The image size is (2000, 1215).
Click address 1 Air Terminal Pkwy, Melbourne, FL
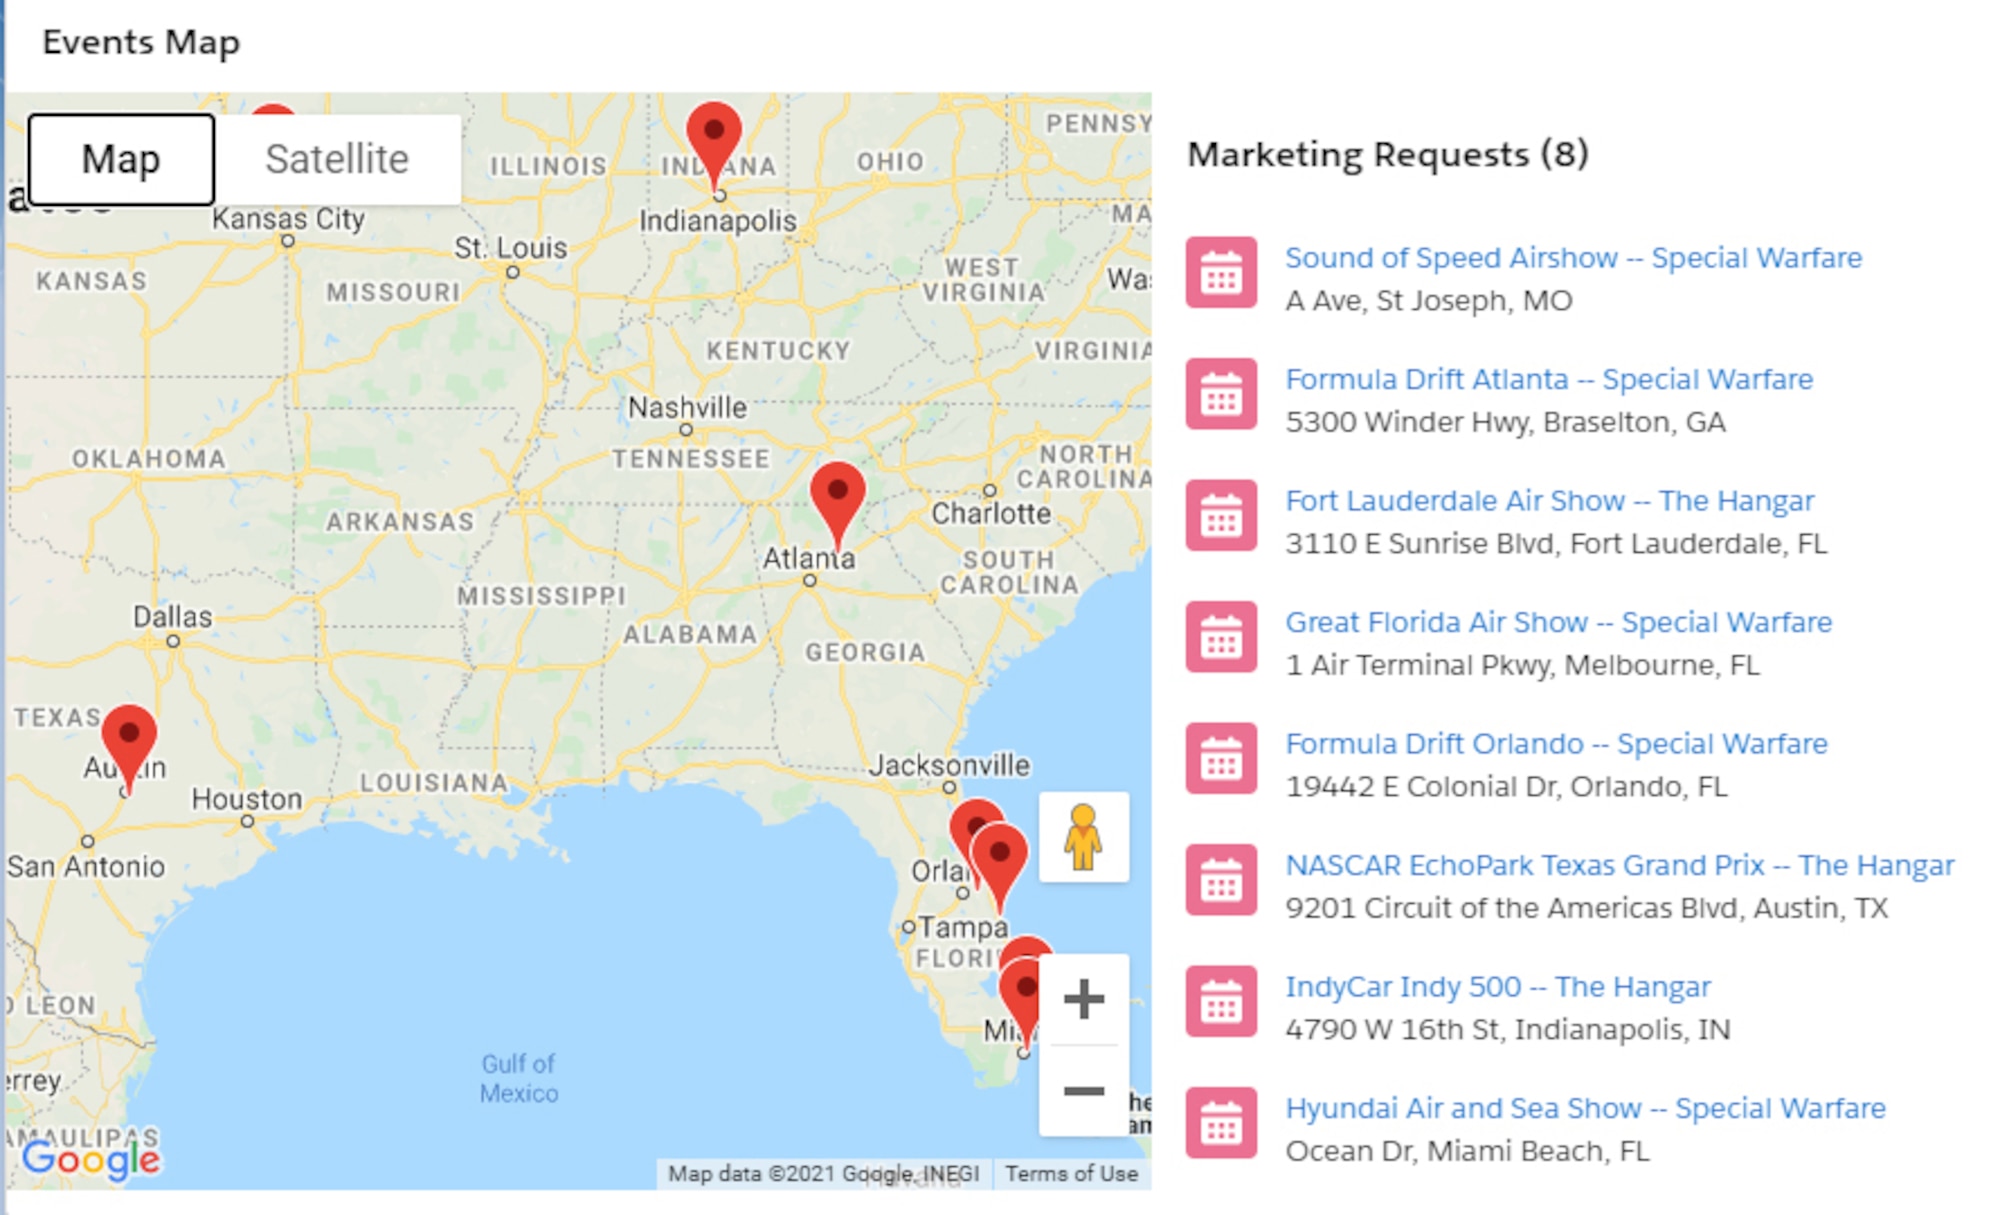tap(1522, 665)
